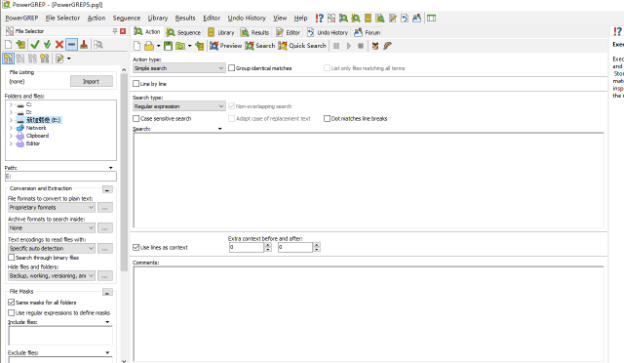Enable Line by line checkbox

[x=136, y=84]
